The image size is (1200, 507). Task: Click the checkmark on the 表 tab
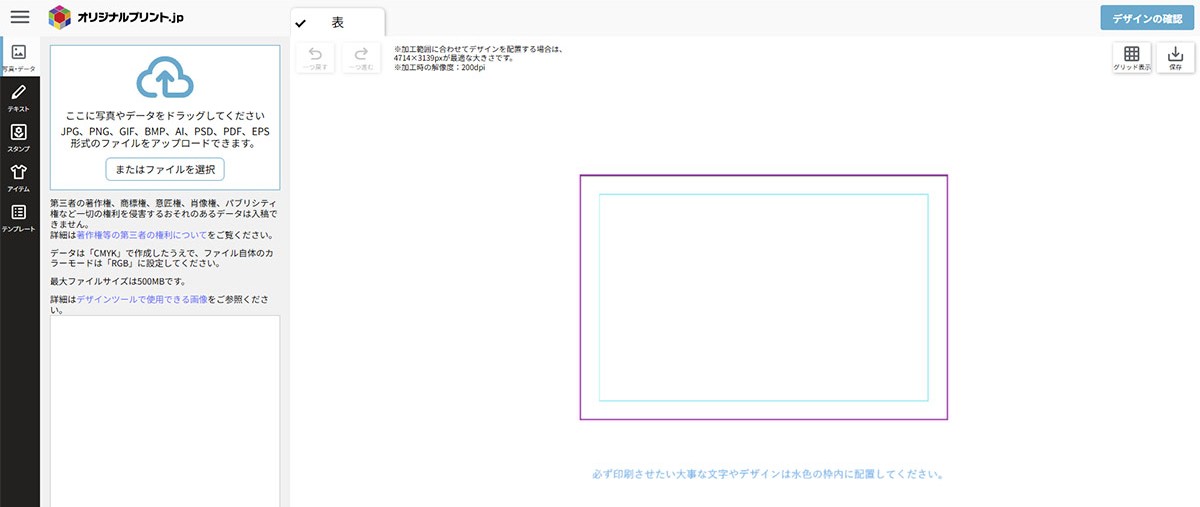301,23
